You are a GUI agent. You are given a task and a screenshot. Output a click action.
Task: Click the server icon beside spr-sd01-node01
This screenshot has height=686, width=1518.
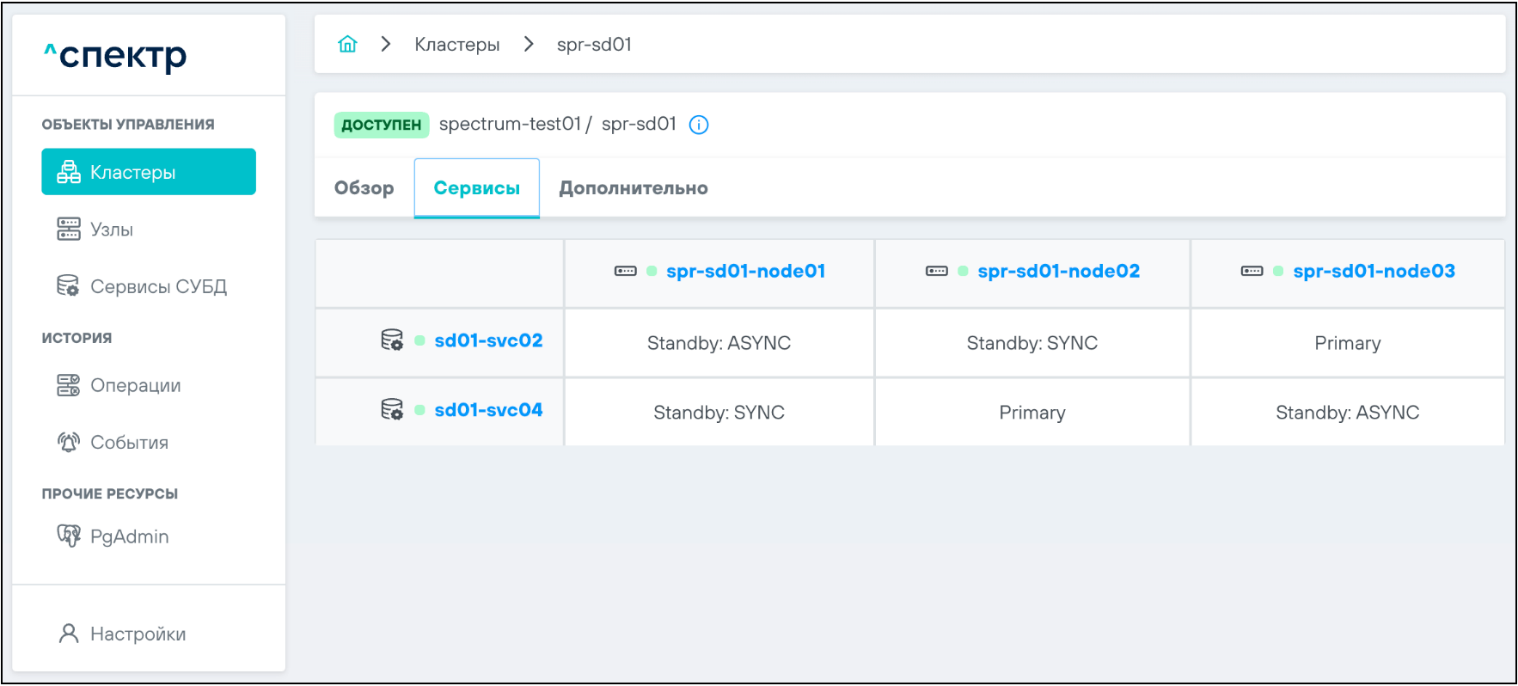click(625, 271)
